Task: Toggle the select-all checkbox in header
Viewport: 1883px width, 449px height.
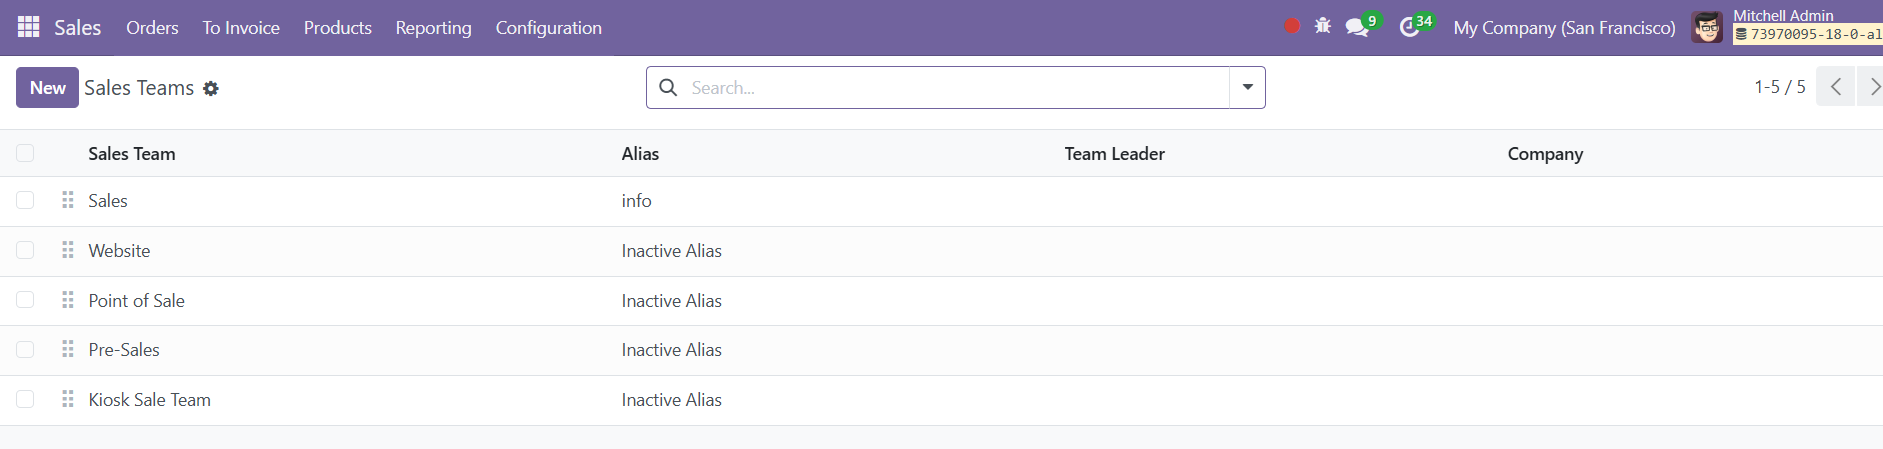Action: point(25,153)
